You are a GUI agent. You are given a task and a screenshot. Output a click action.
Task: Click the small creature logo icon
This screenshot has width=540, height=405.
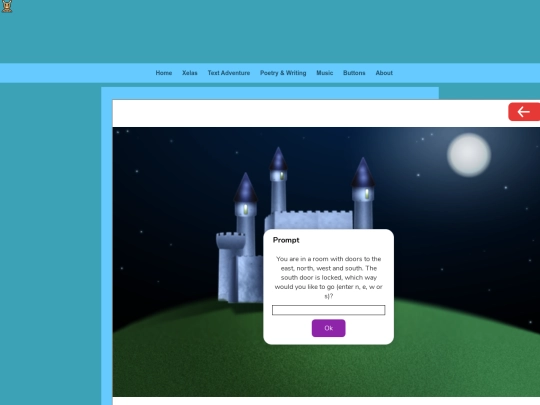click(7, 6)
